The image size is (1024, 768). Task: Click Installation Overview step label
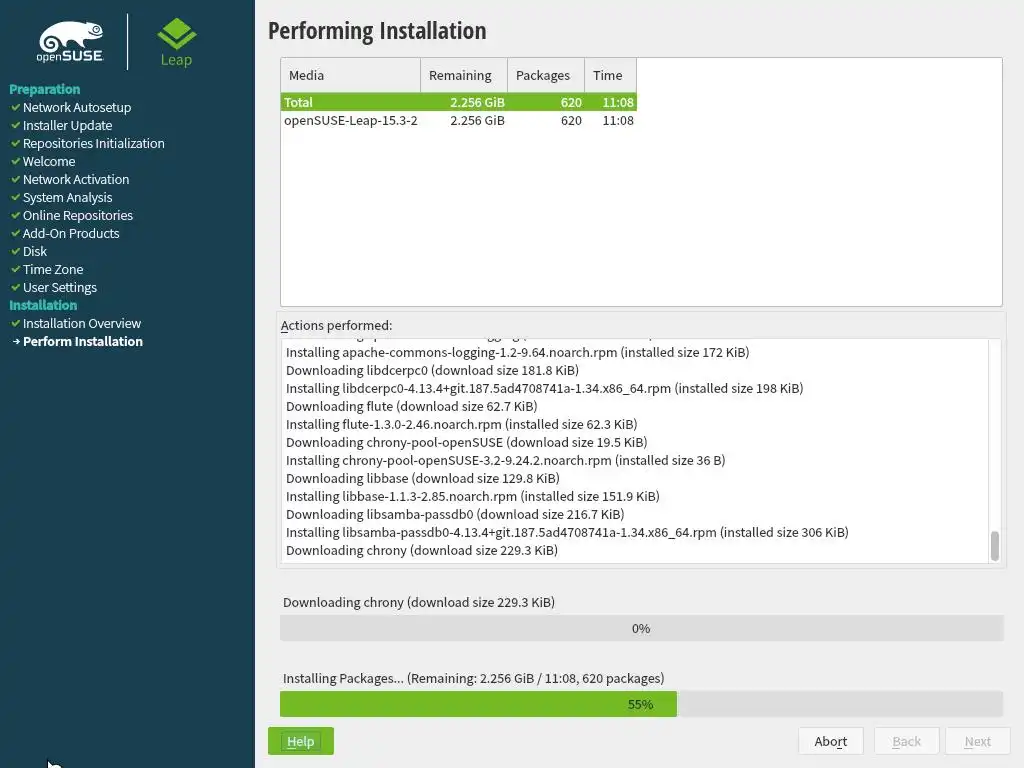coord(82,323)
